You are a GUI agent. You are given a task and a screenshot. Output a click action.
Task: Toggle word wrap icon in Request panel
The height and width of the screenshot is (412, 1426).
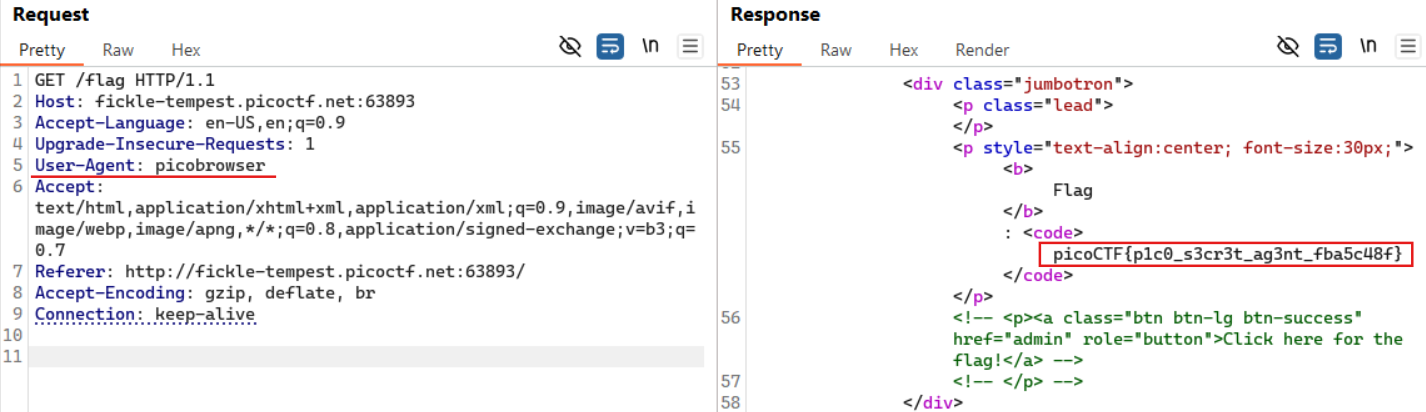[x=610, y=46]
